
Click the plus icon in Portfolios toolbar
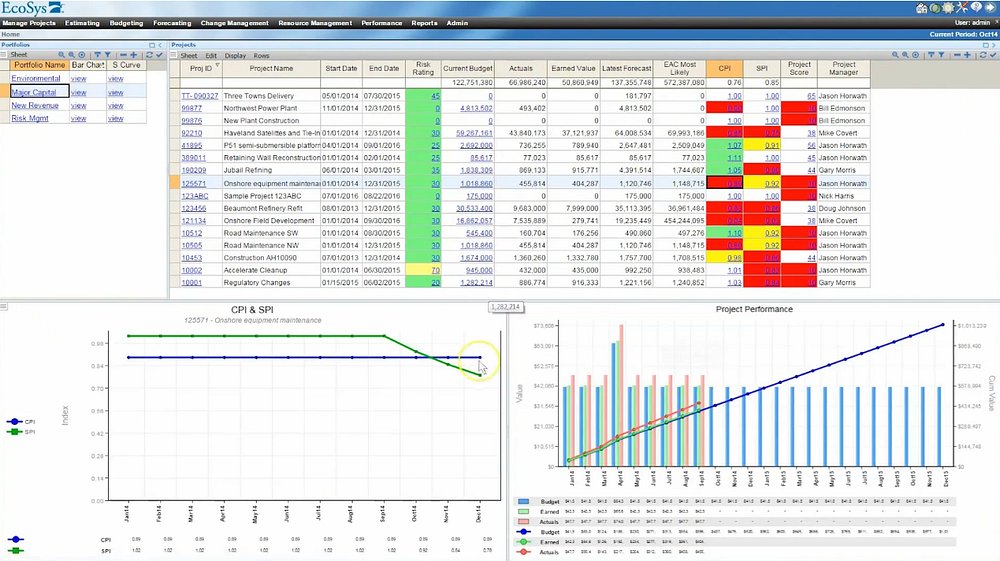134,55
